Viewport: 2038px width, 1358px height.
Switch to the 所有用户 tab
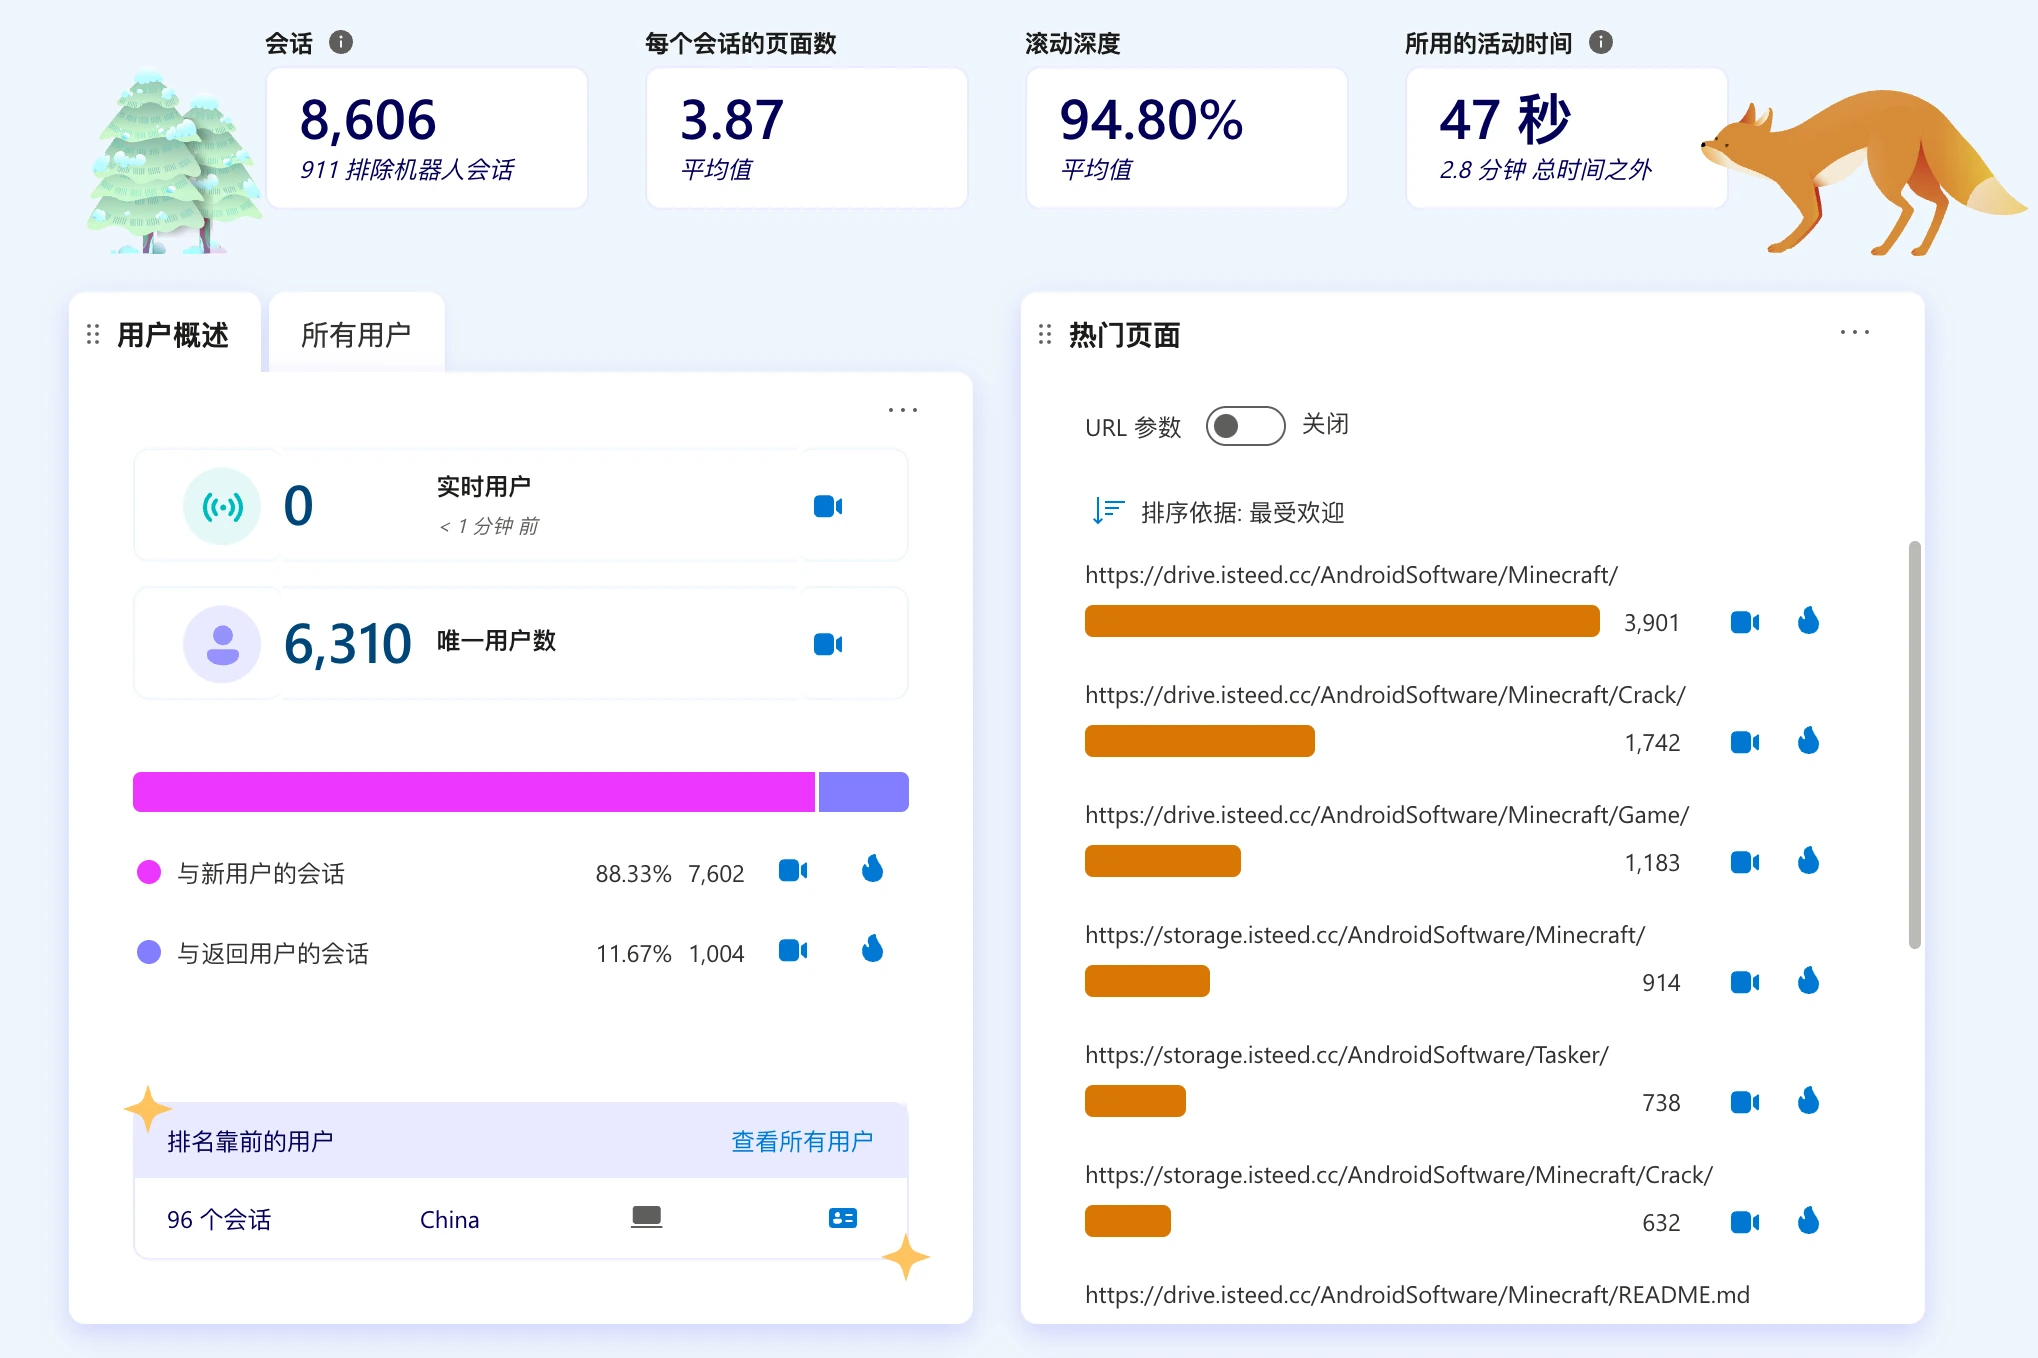pos(356,335)
